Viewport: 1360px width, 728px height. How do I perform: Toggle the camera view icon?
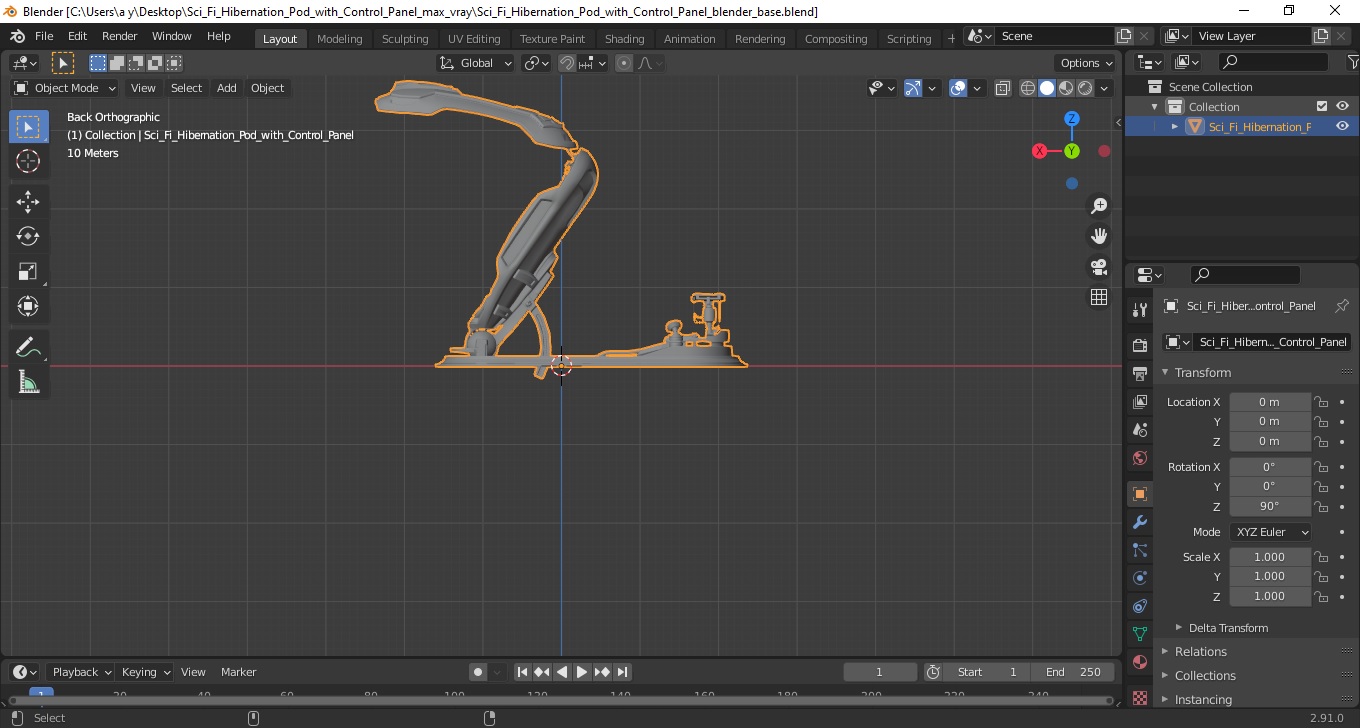(x=1099, y=267)
